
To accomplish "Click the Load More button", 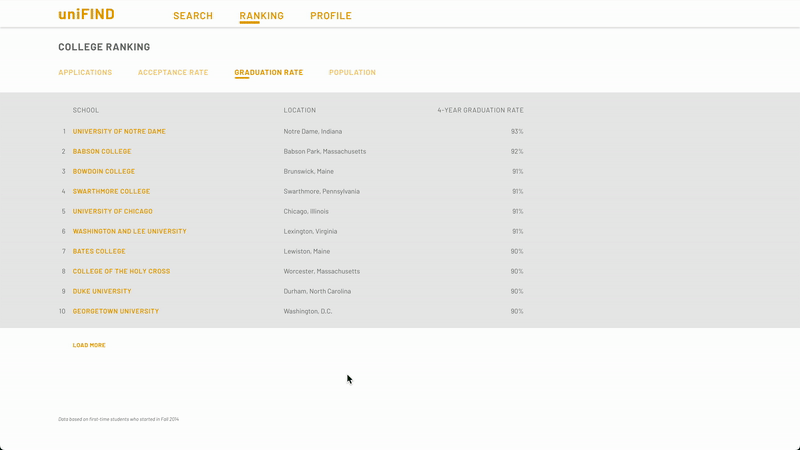I will 89,345.
